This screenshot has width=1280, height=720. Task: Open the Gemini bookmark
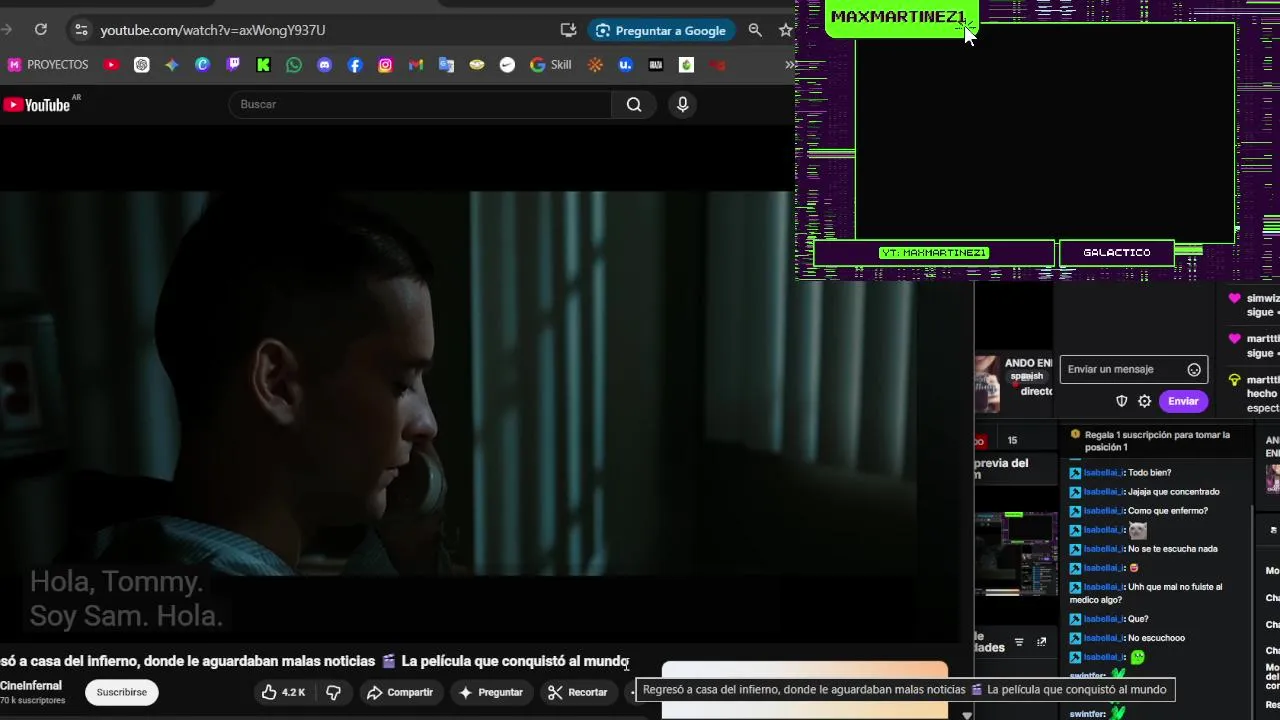[172, 65]
